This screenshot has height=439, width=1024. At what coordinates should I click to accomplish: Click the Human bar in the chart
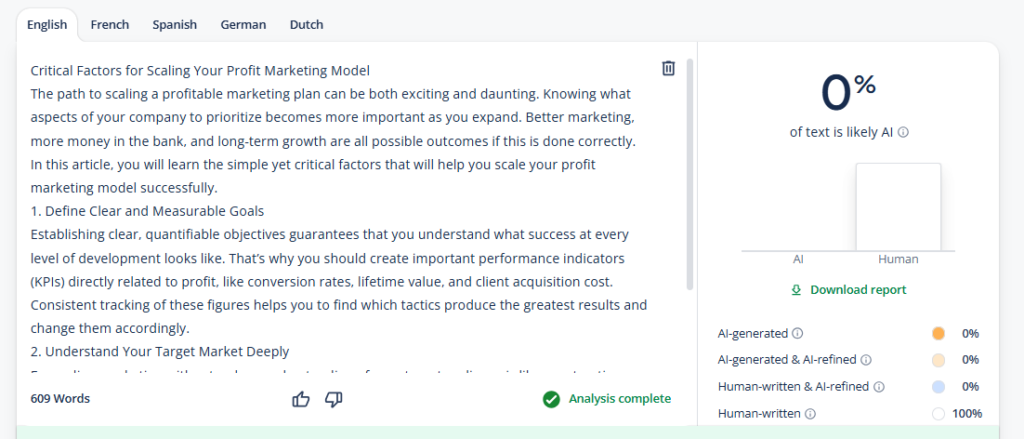(898, 207)
